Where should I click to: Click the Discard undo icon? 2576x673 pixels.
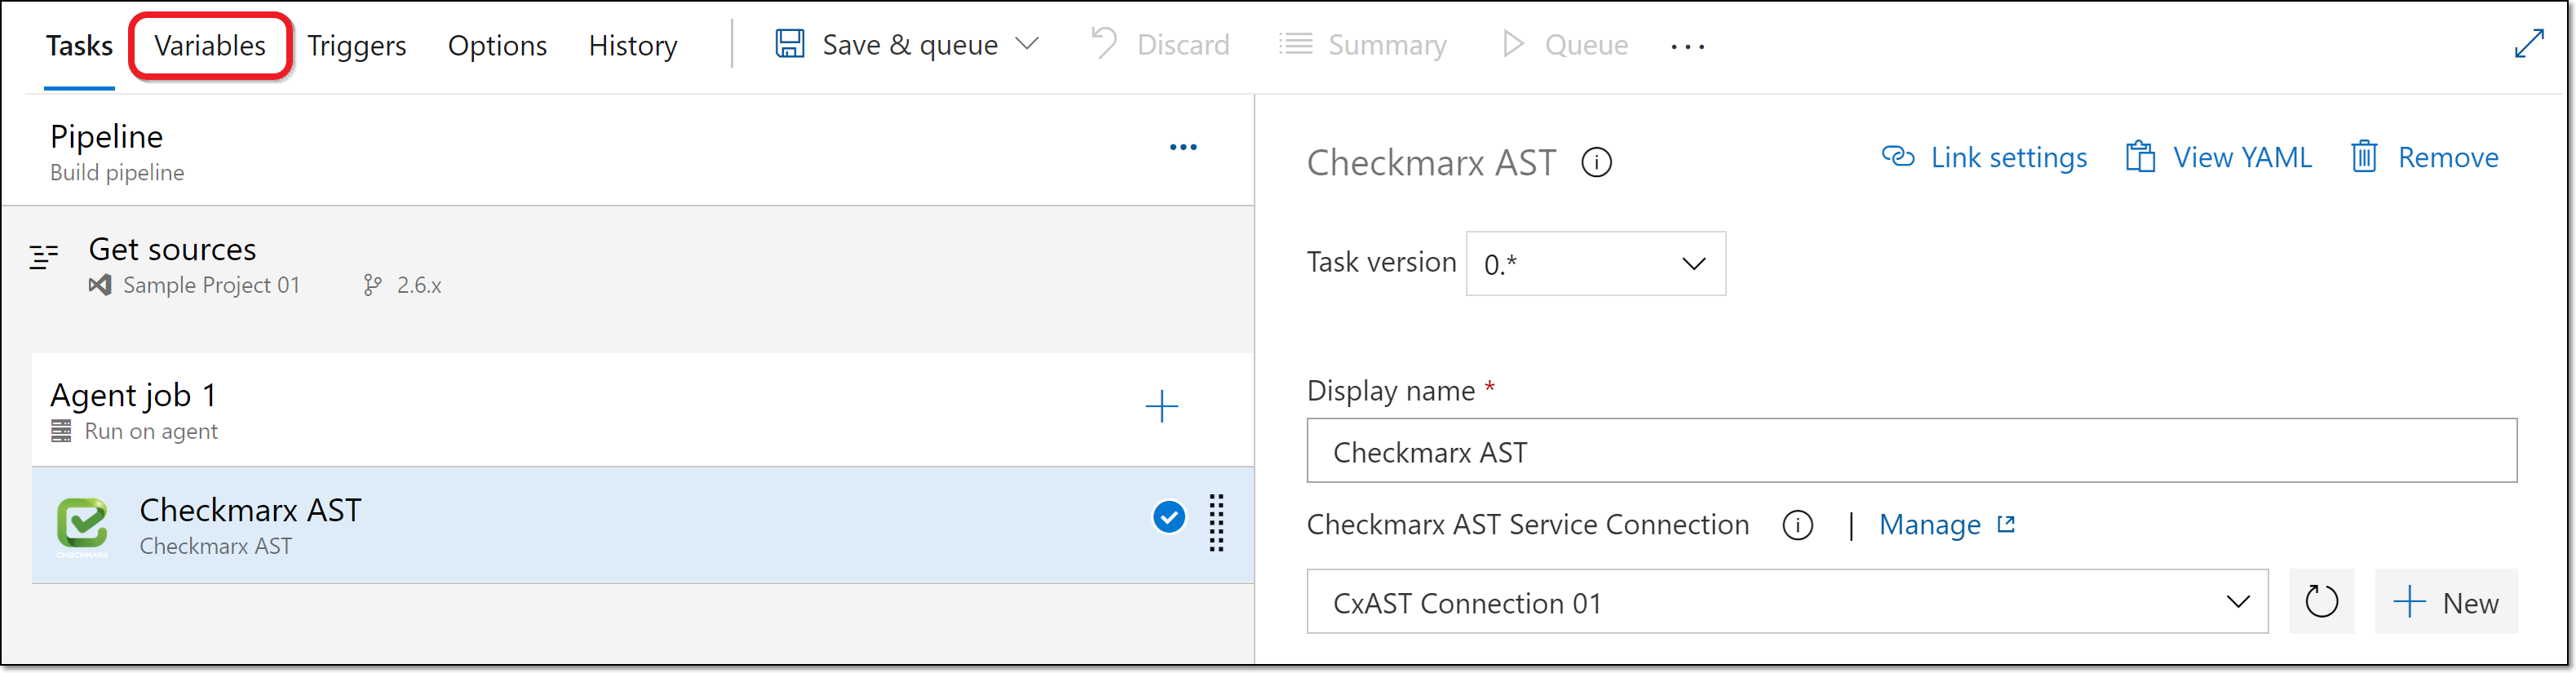pyautogui.click(x=1104, y=44)
